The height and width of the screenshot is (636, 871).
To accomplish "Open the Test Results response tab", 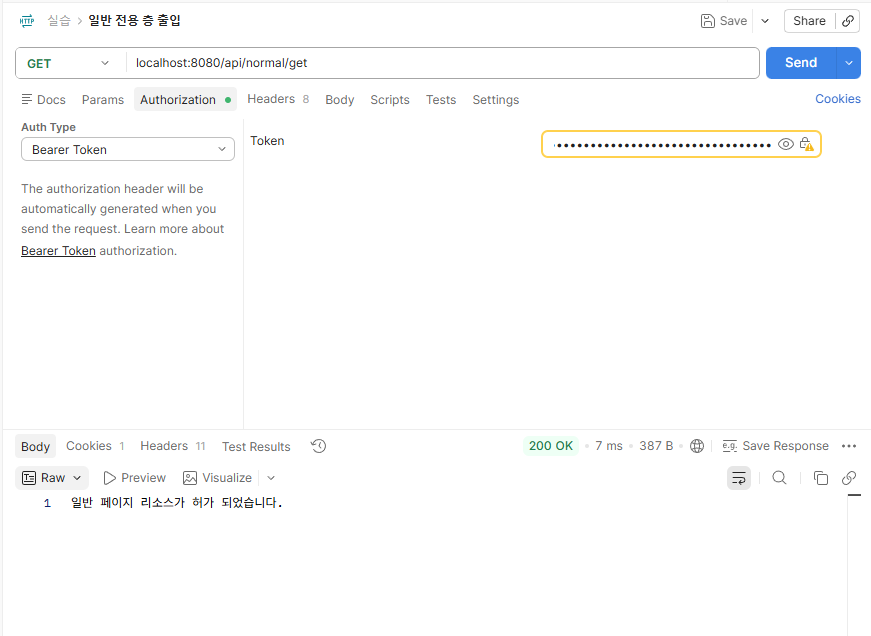I will click(x=256, y=447).
